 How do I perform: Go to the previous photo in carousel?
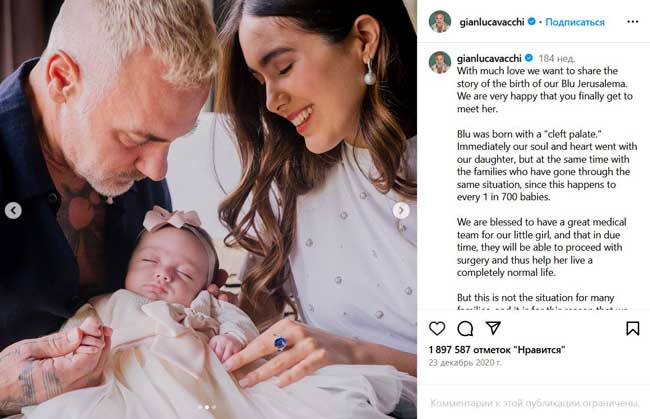[x=13, y=211]
